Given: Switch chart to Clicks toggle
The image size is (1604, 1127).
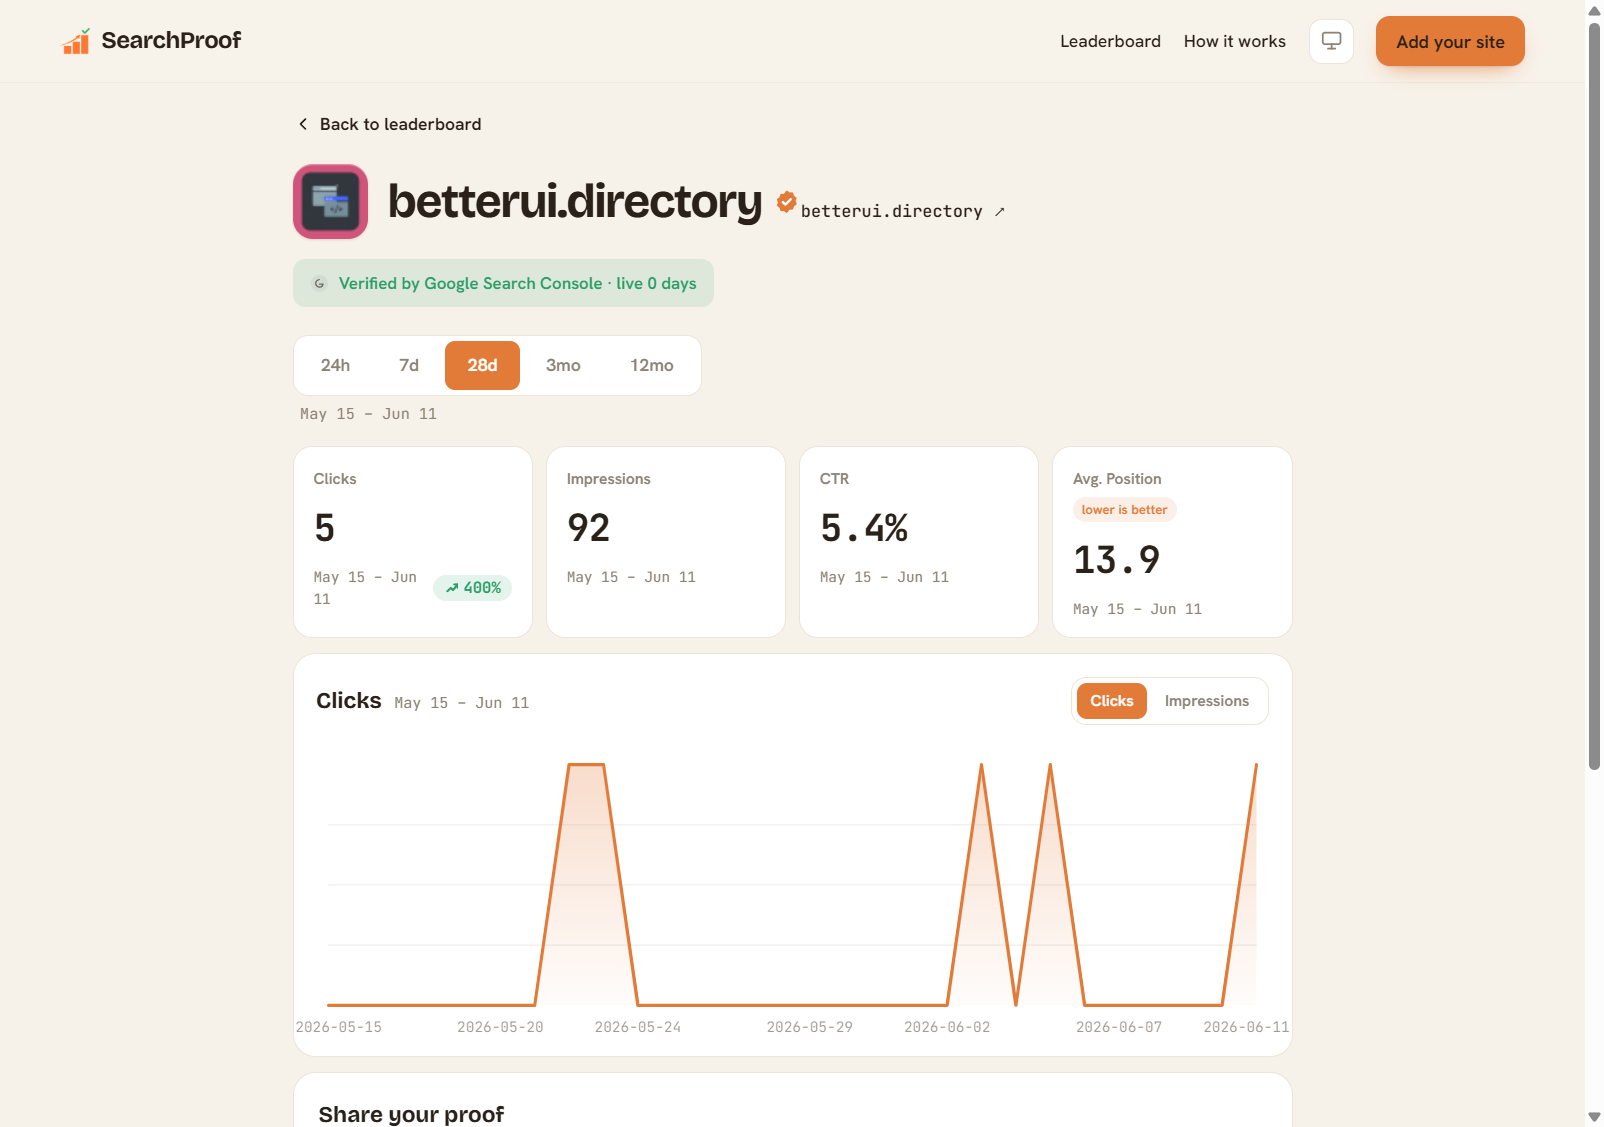Looking at the screenshot, I should pos(1112,701).
